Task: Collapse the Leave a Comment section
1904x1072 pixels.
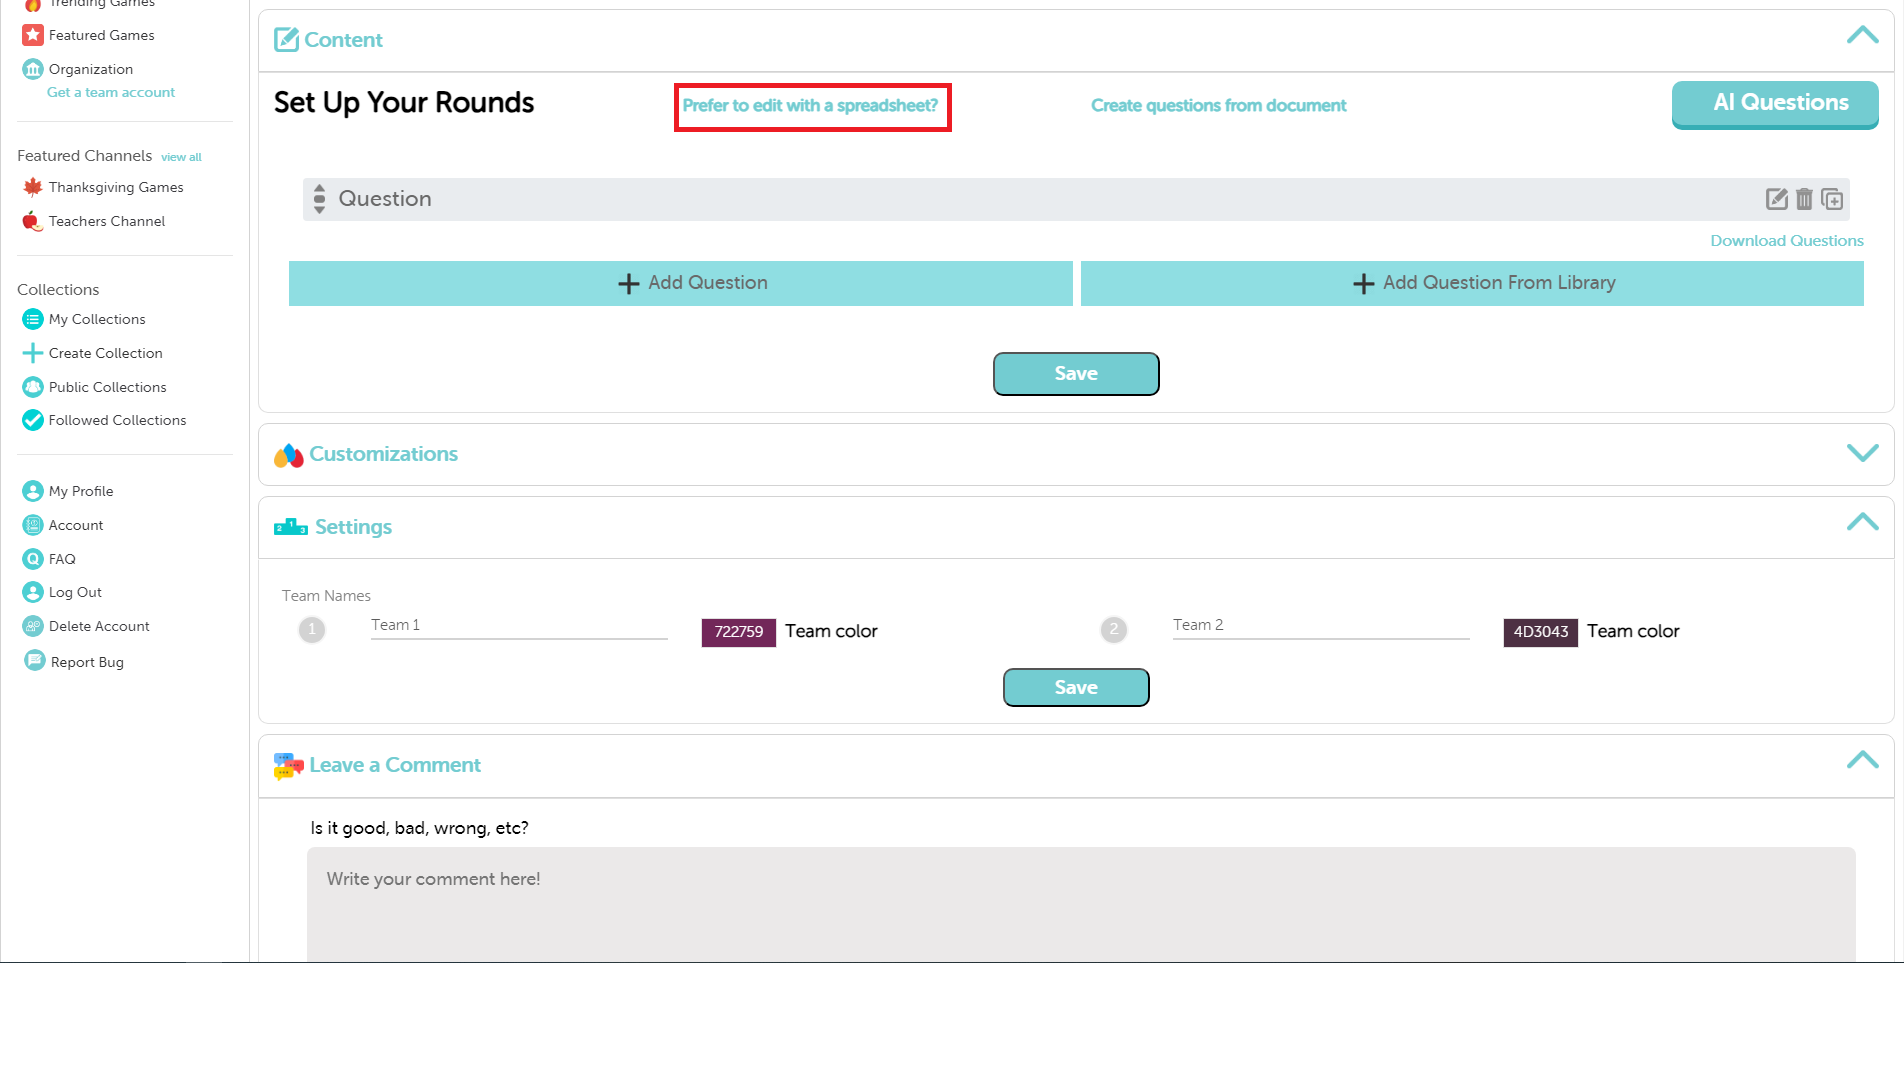Action: (x=1862, y=760)
